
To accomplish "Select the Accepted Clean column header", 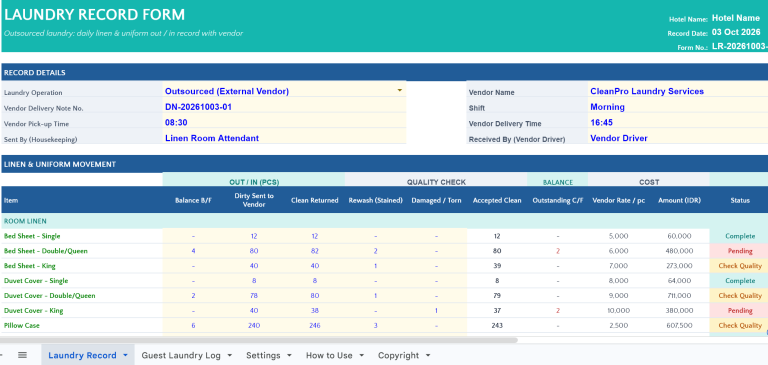I will click(497, 200).
